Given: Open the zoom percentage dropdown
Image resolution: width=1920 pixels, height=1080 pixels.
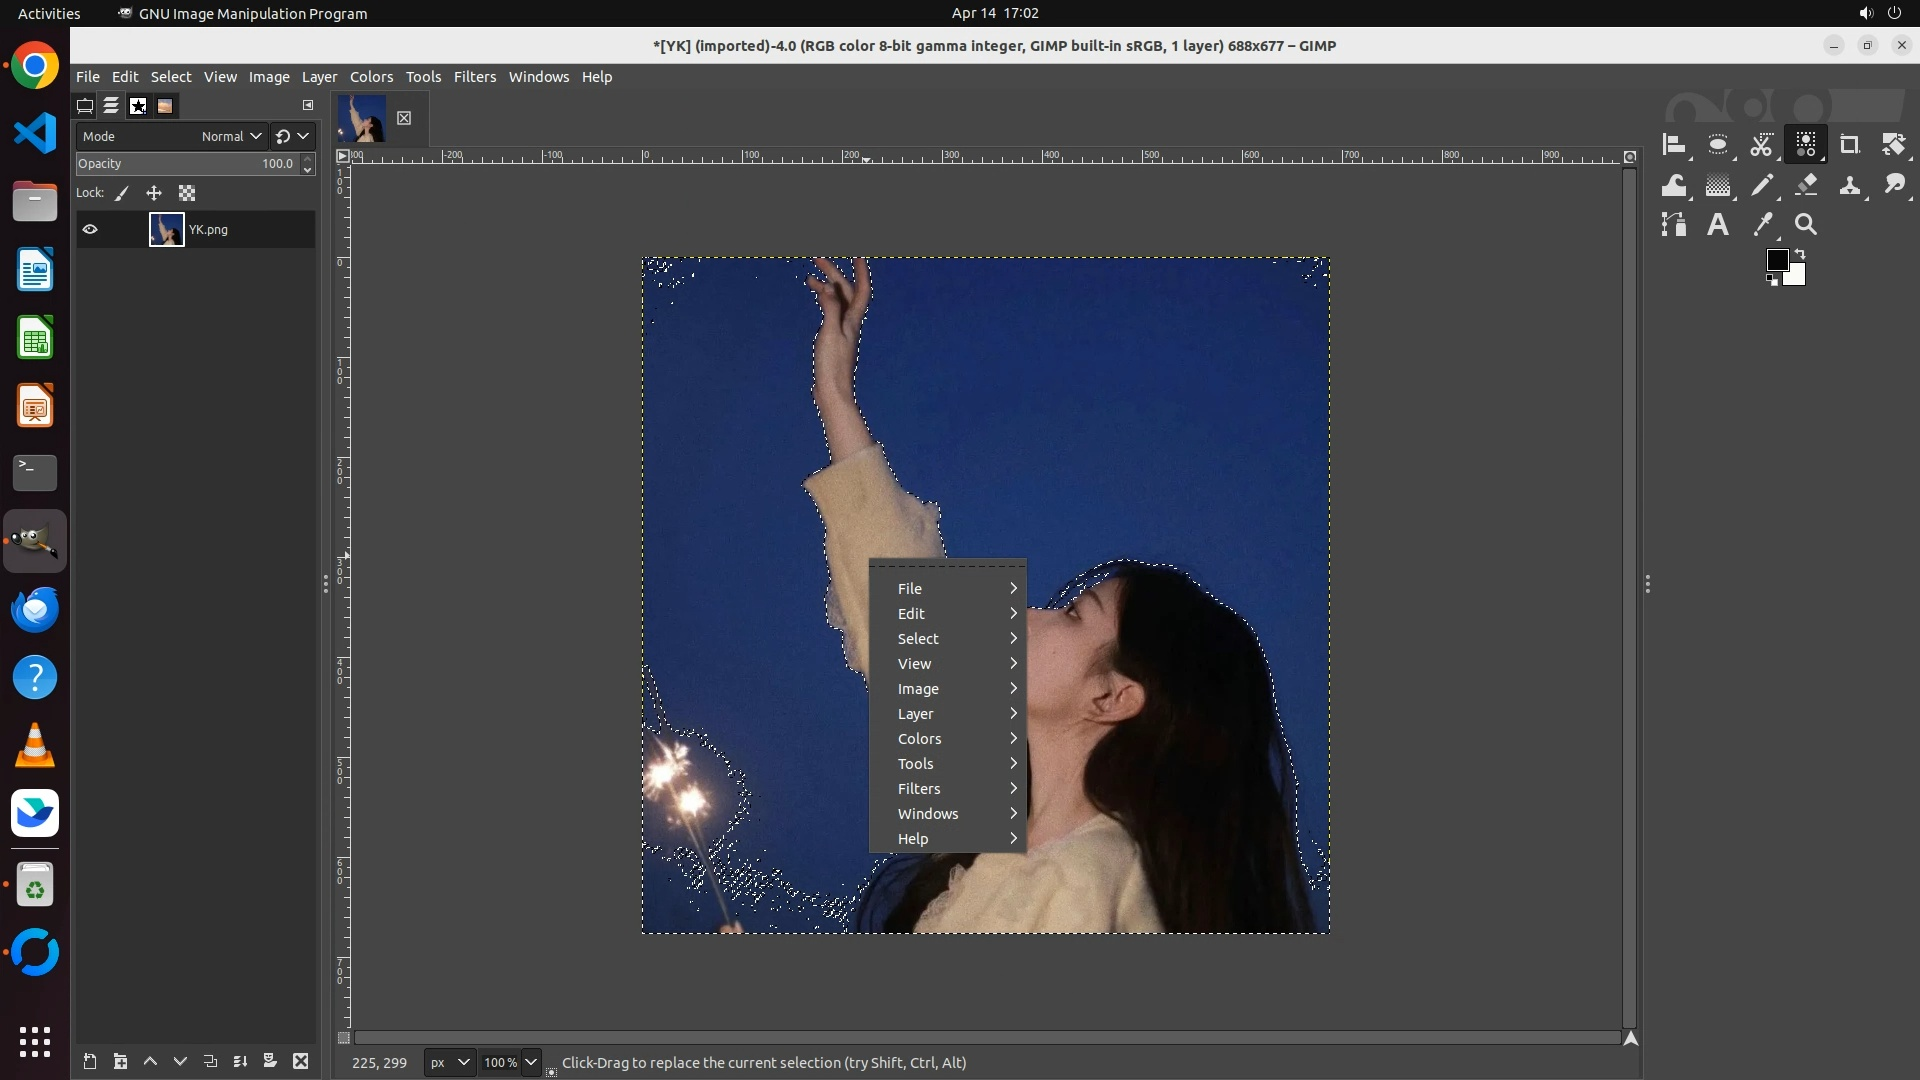Looking at the screenshot, I should coord(531,1063).
